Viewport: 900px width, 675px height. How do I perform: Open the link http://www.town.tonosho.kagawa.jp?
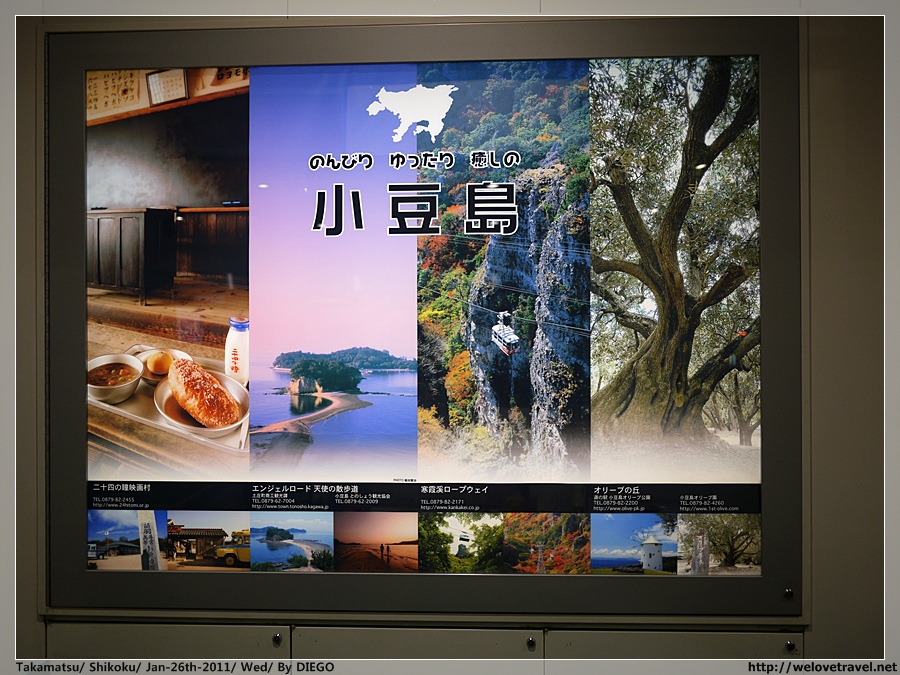click(x=290, y=507)
